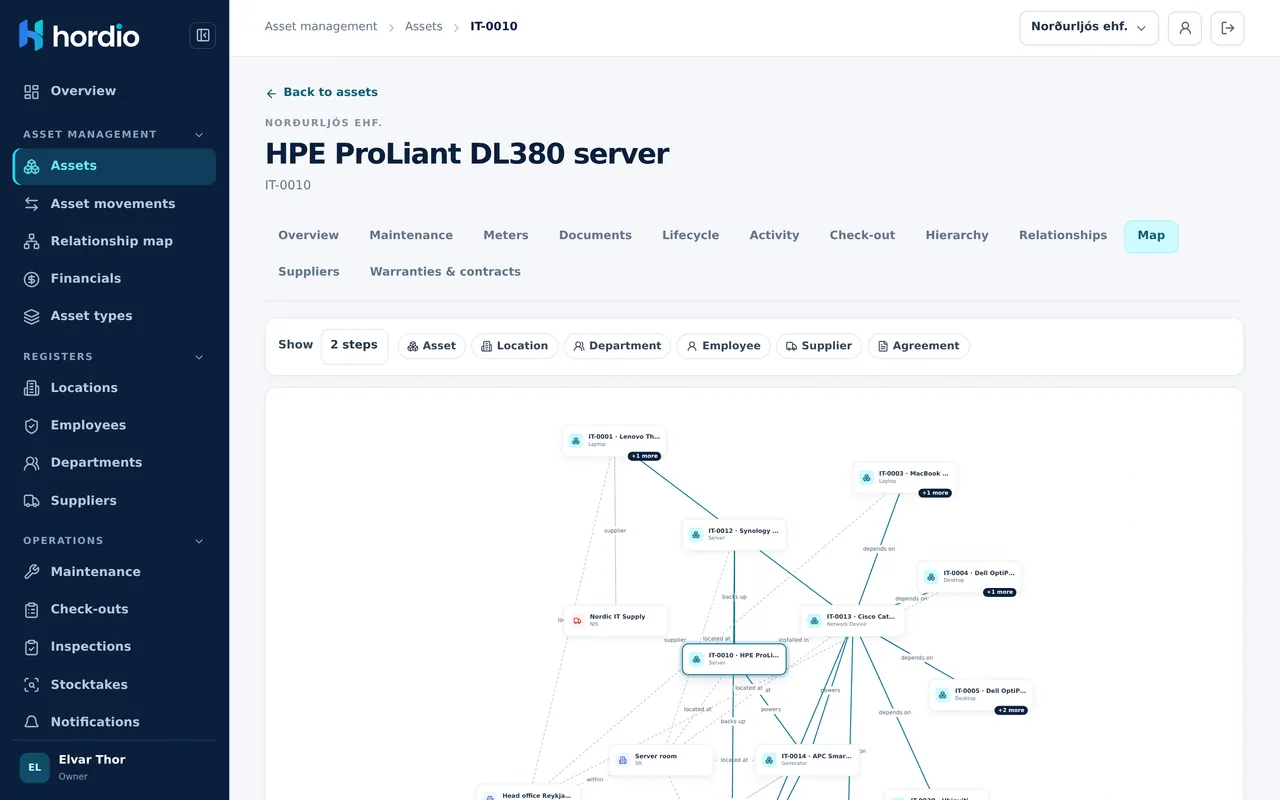Viewport: 1280px width, 800px height.
Task: Toggle the Supplier filter chip
Action: click(x=819, y=346)
